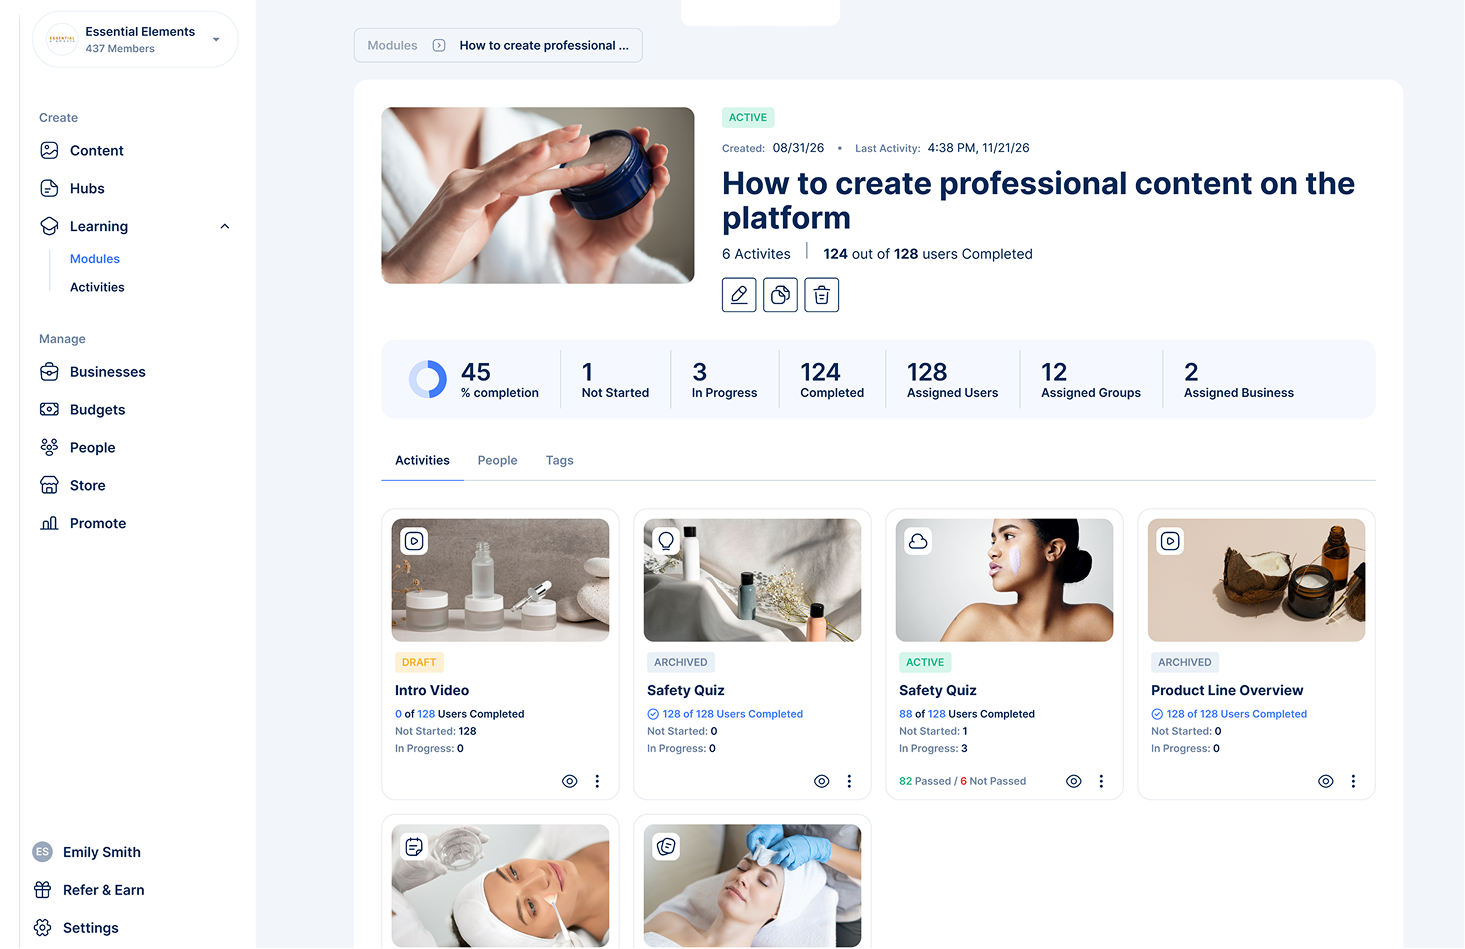Open Promote chart icon
Image resolution: width=1465 pixels, height=949 pixels.
(x=49, y=523)
